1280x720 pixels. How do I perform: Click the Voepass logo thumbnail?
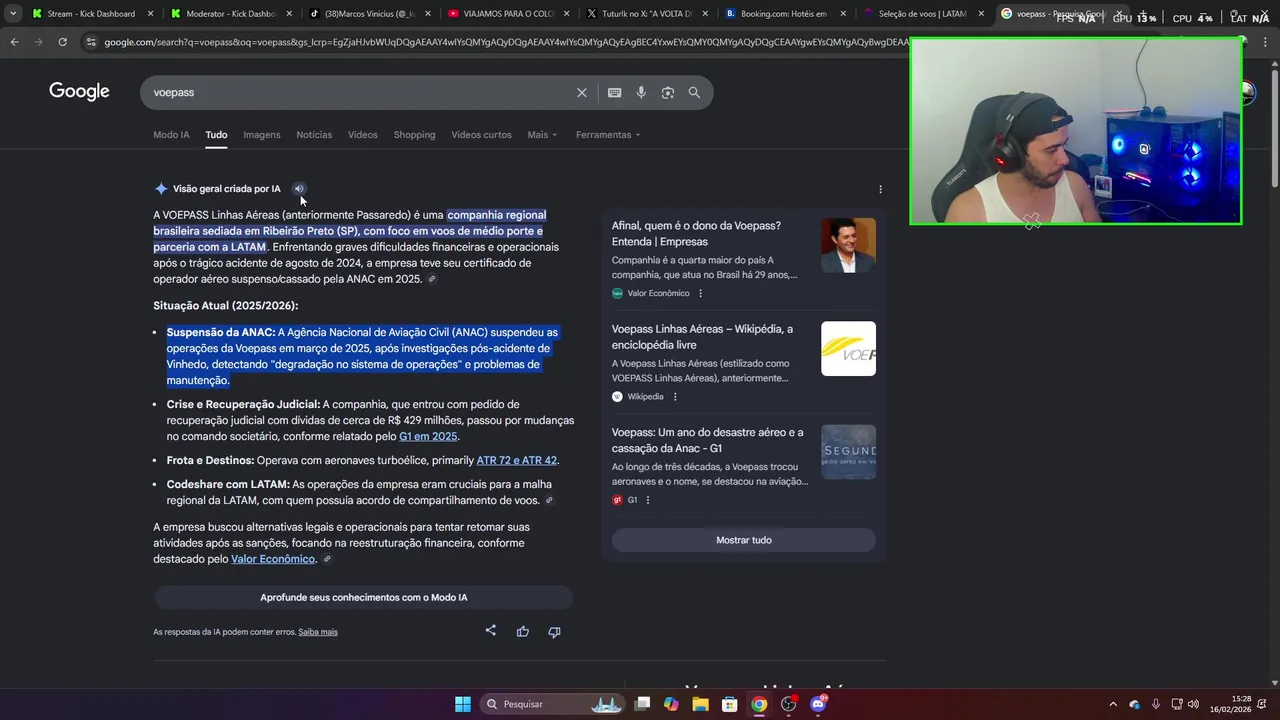click(848, 348)
